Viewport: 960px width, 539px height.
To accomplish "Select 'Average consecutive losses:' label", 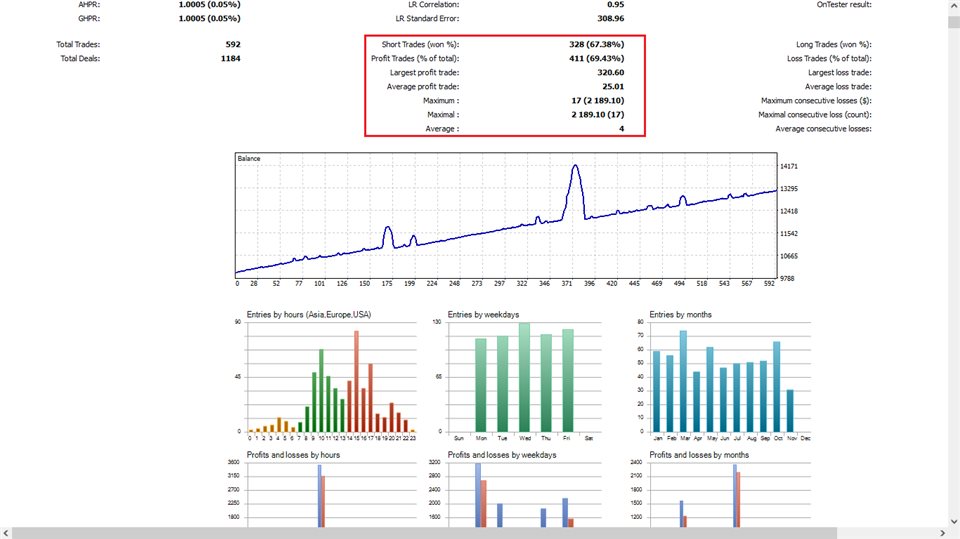I will 823,129.
